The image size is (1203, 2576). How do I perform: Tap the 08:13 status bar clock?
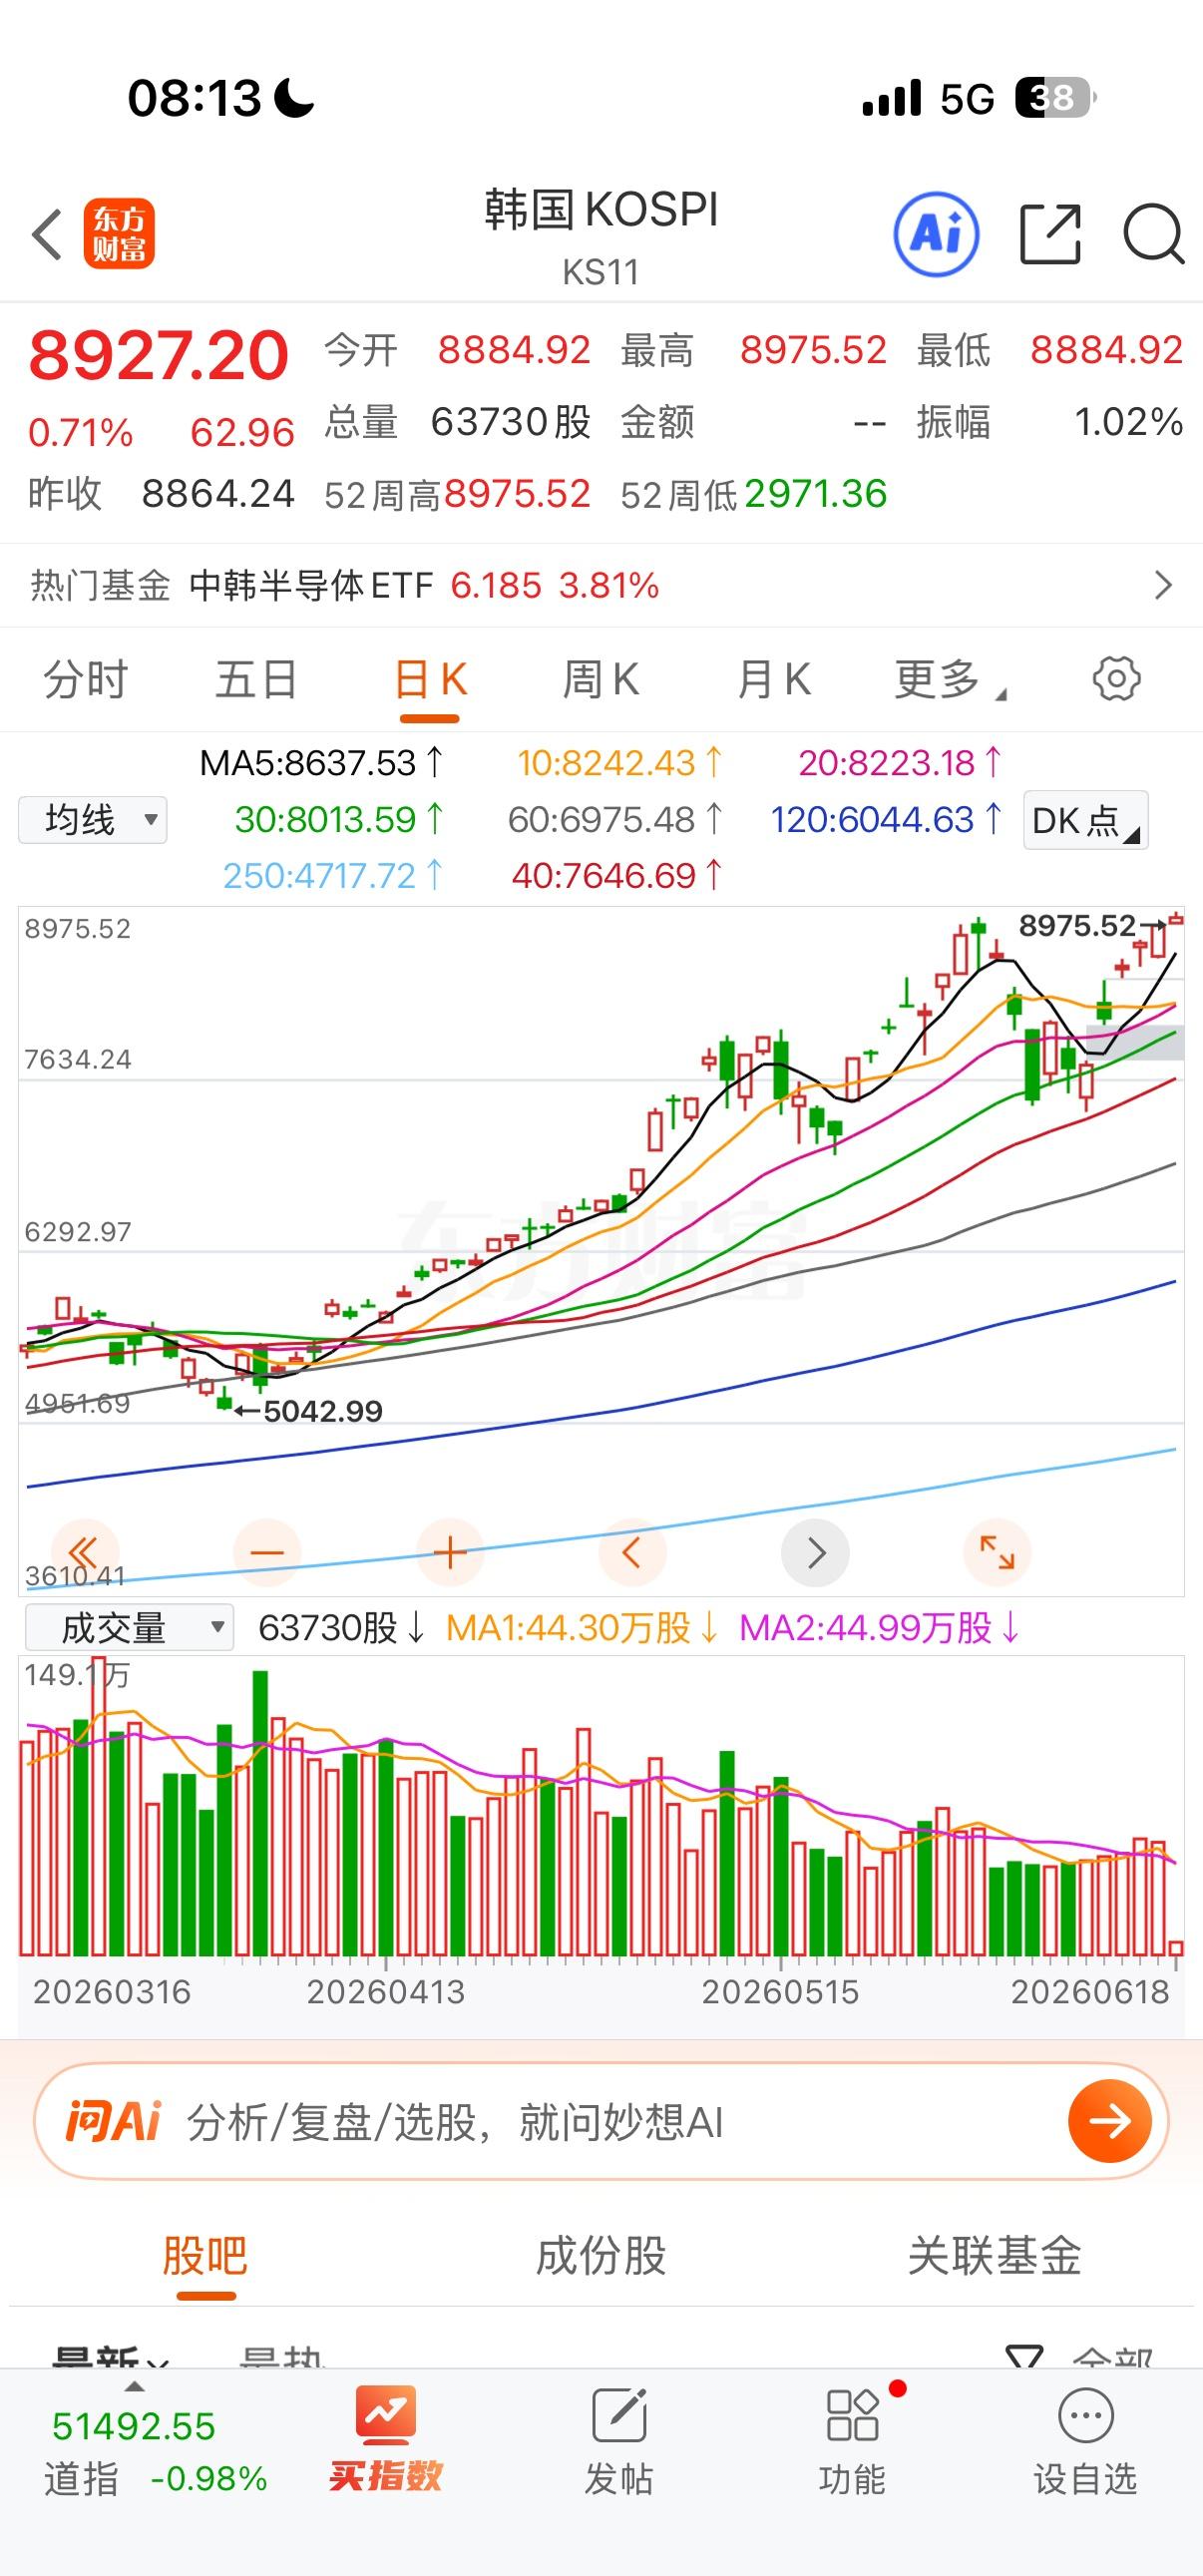[x=194, y=98]
